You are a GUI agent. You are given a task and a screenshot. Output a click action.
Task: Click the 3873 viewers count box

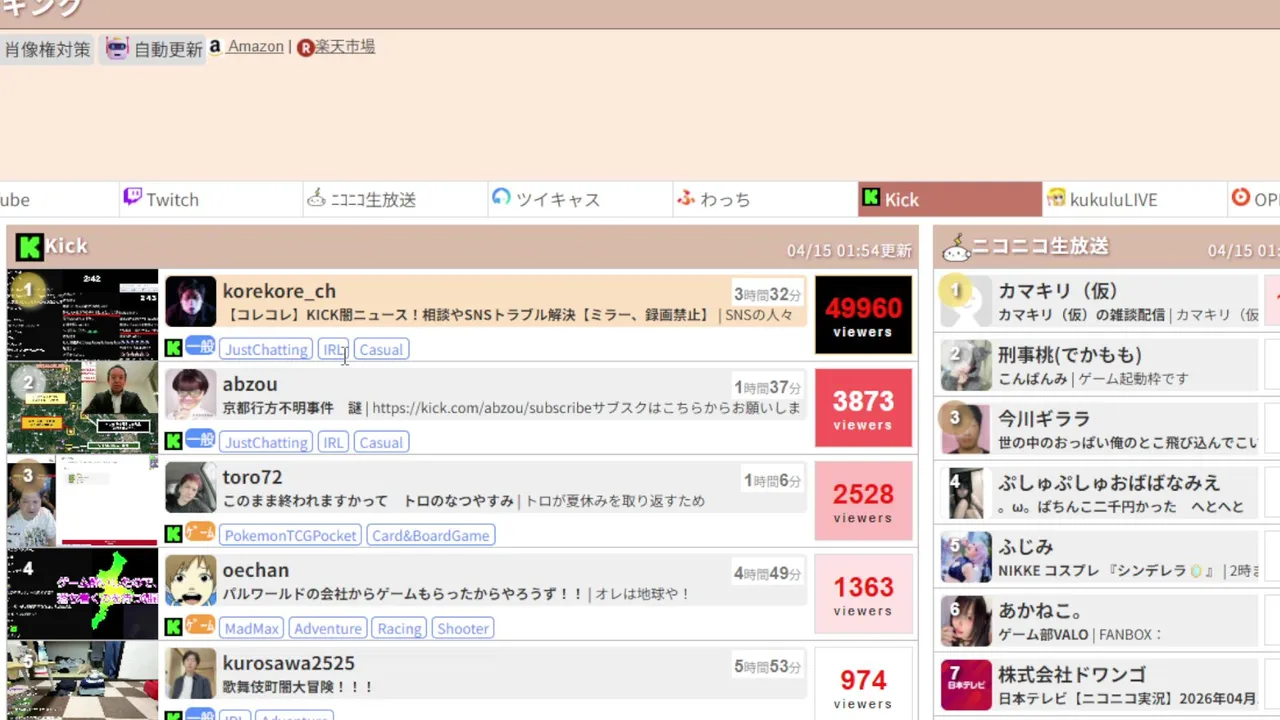pos(863,407)
